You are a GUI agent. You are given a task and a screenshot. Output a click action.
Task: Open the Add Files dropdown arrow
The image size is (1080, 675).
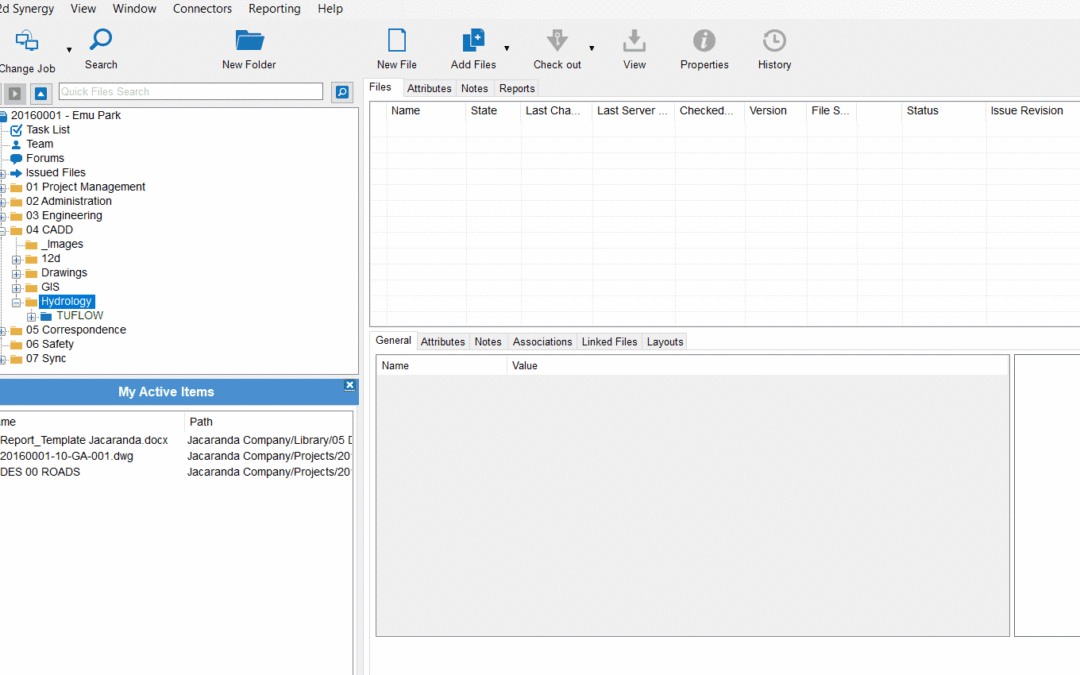[x=507, y=48]
